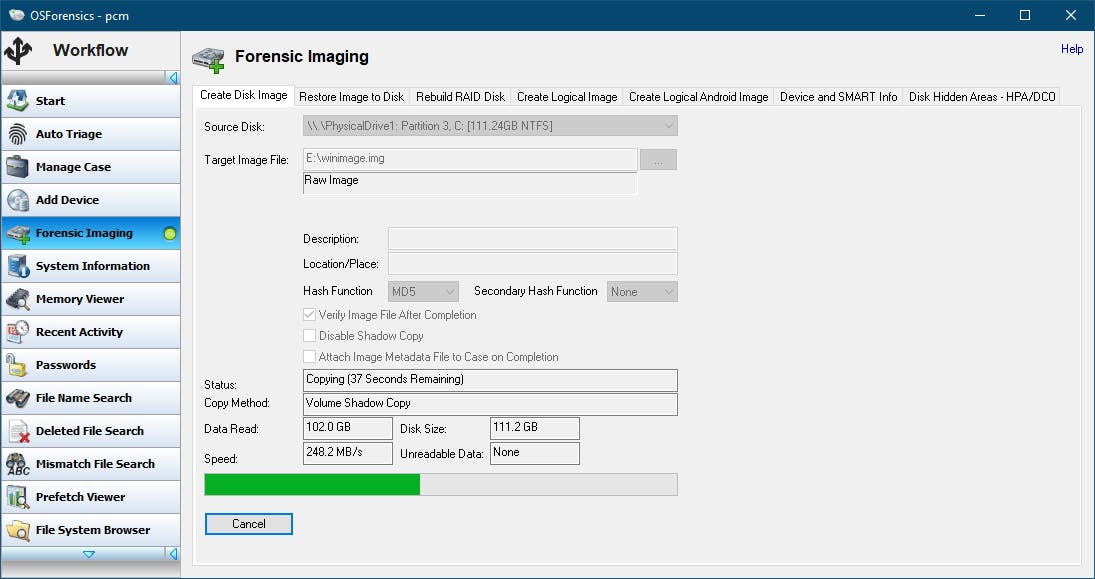Cancel the disk imaging operation

click(x=249, y=524)
